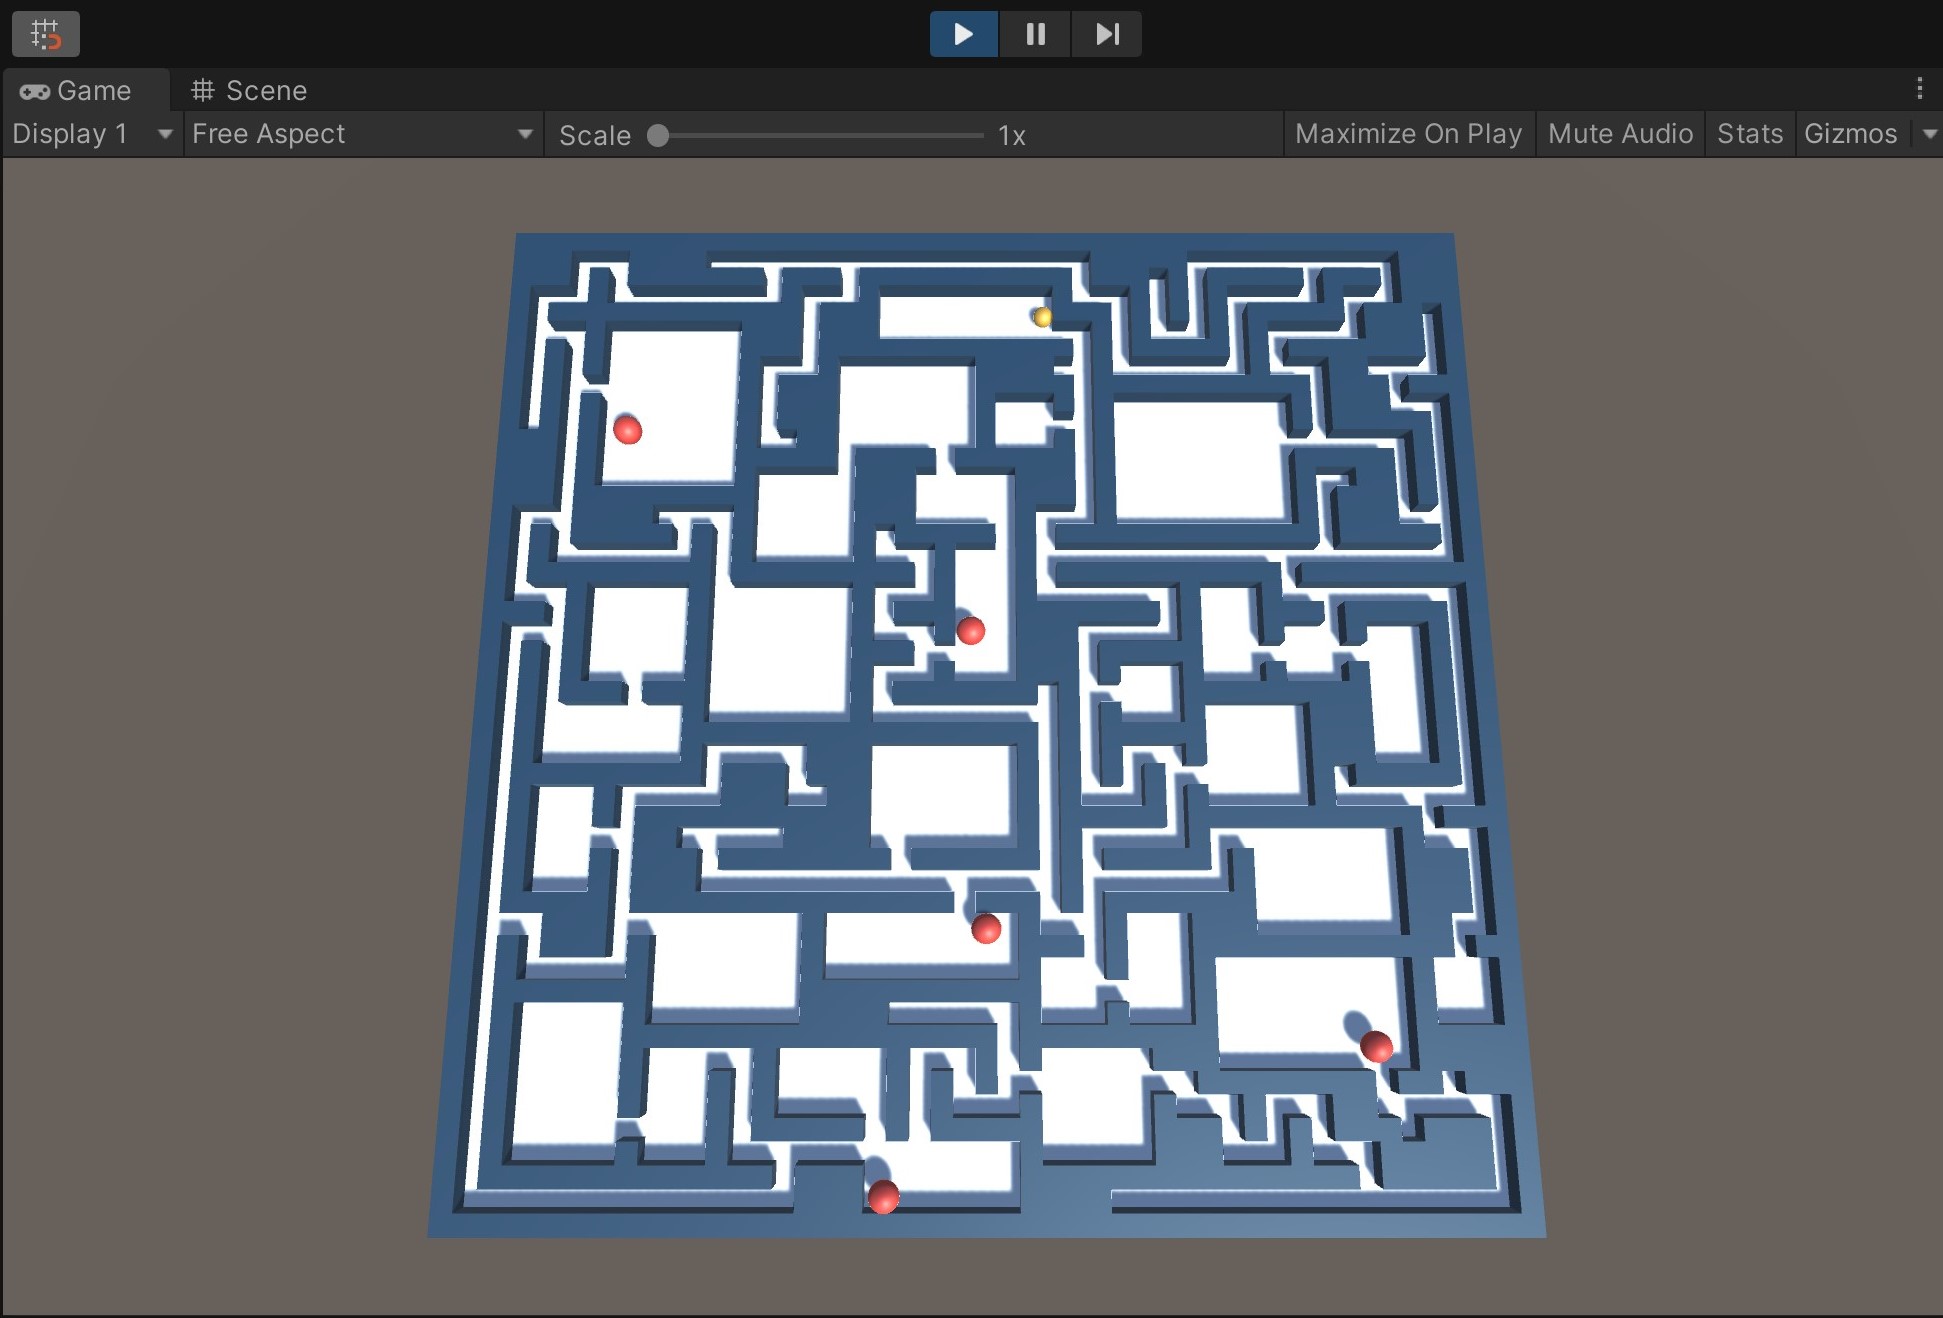Toggle Mute Audio
Image resolution: width=1943 pixels, height=1318 pixels.
coord(1619,133)
